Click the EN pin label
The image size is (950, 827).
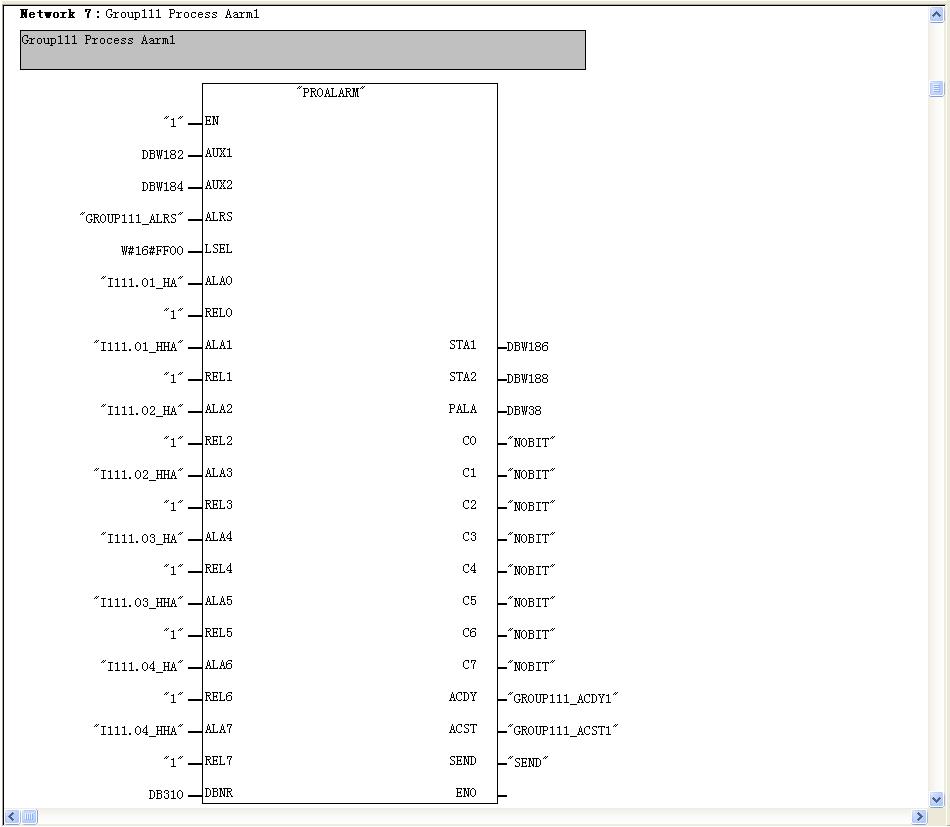pos(212,121)
